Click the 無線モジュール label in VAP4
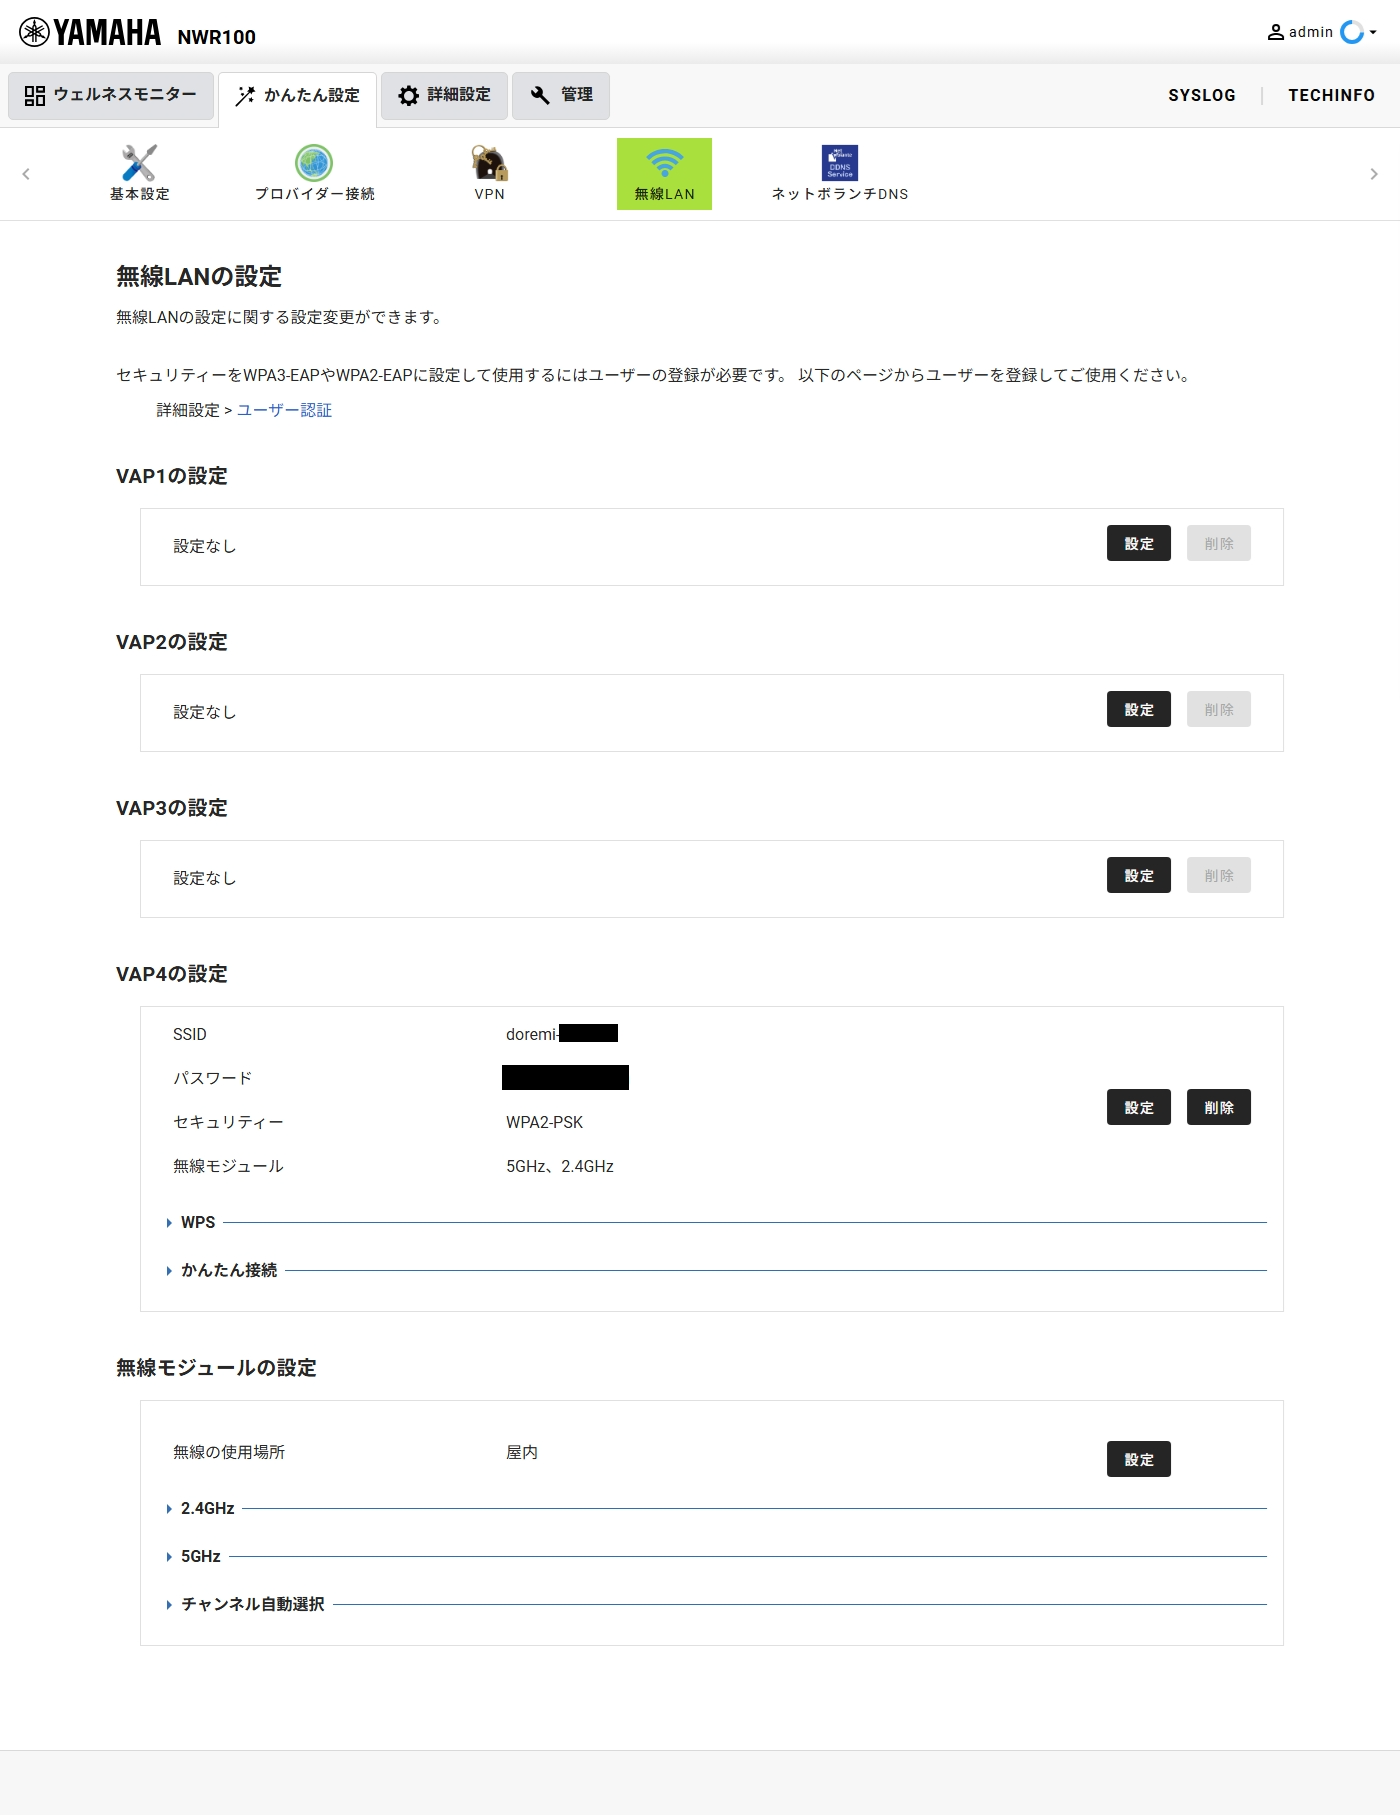Viewport: 1400px width, 1815px height. click(228, 1166)
